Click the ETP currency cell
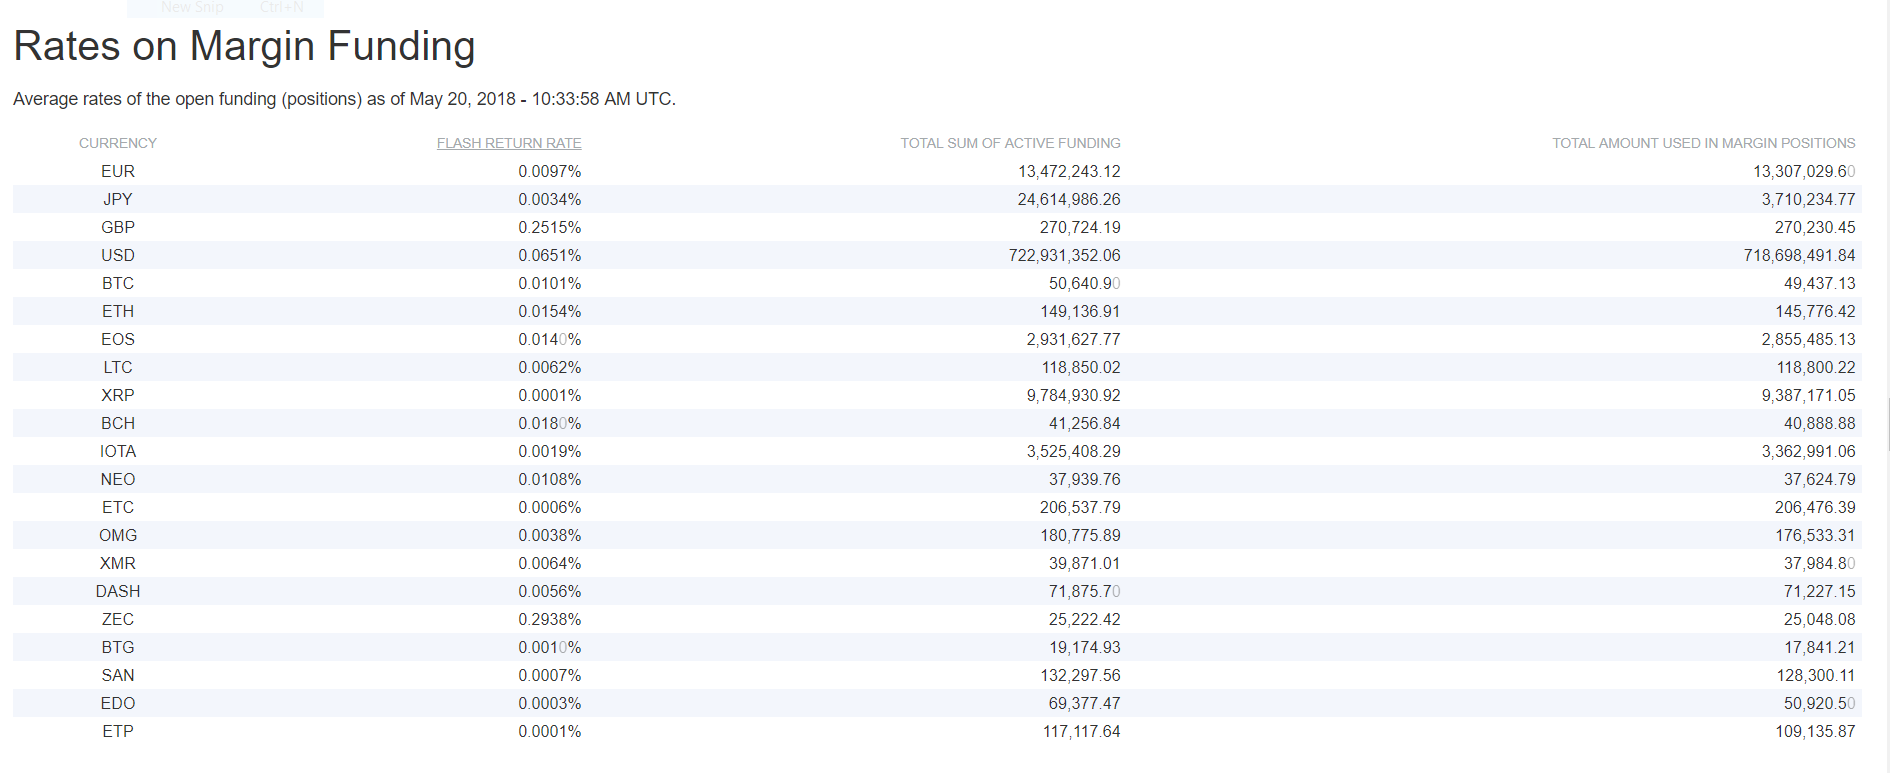The width and height of the screenshot is (1890, 773). pos(118,731)
